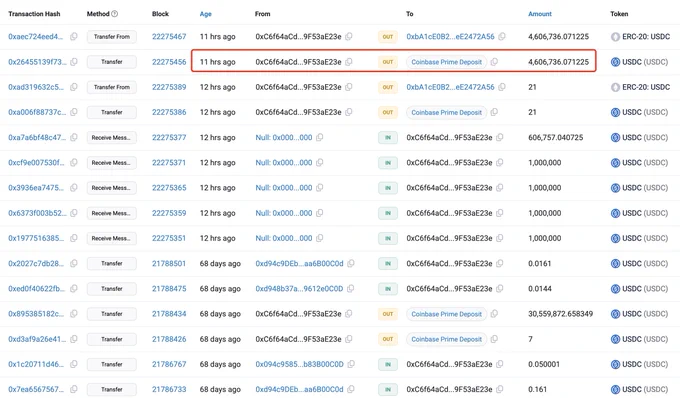
Task: Click IN badge in block 22275371 row
Action: (388, 163)
